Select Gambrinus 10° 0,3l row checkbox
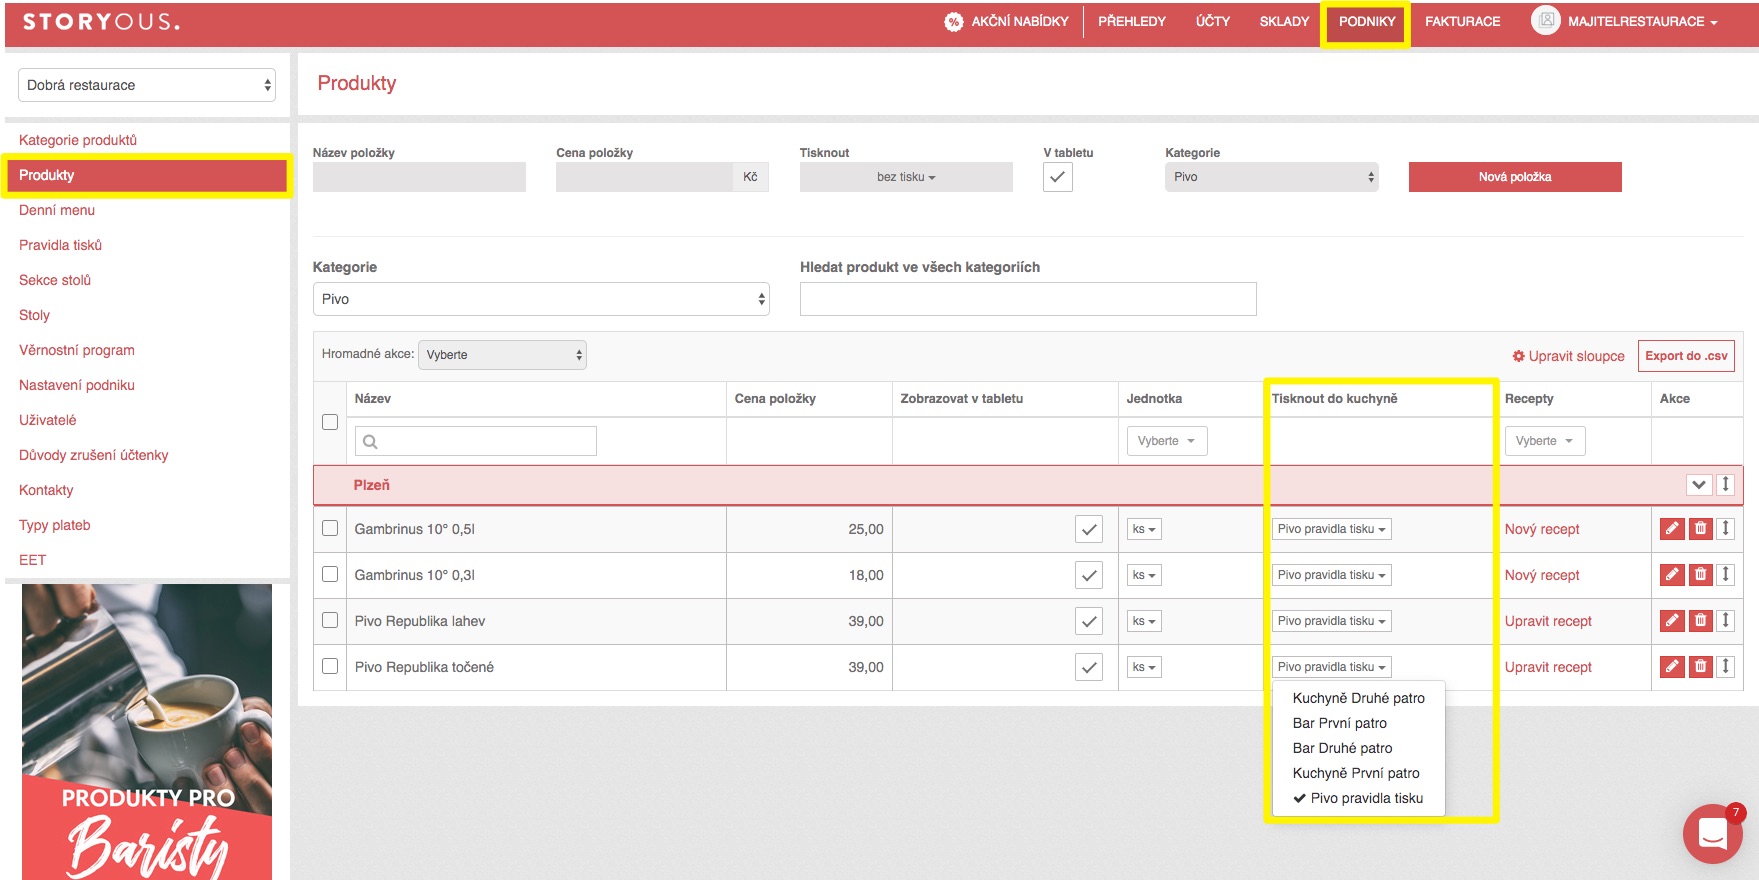This screenshot has width=1759, height=880. pos(330,574)
